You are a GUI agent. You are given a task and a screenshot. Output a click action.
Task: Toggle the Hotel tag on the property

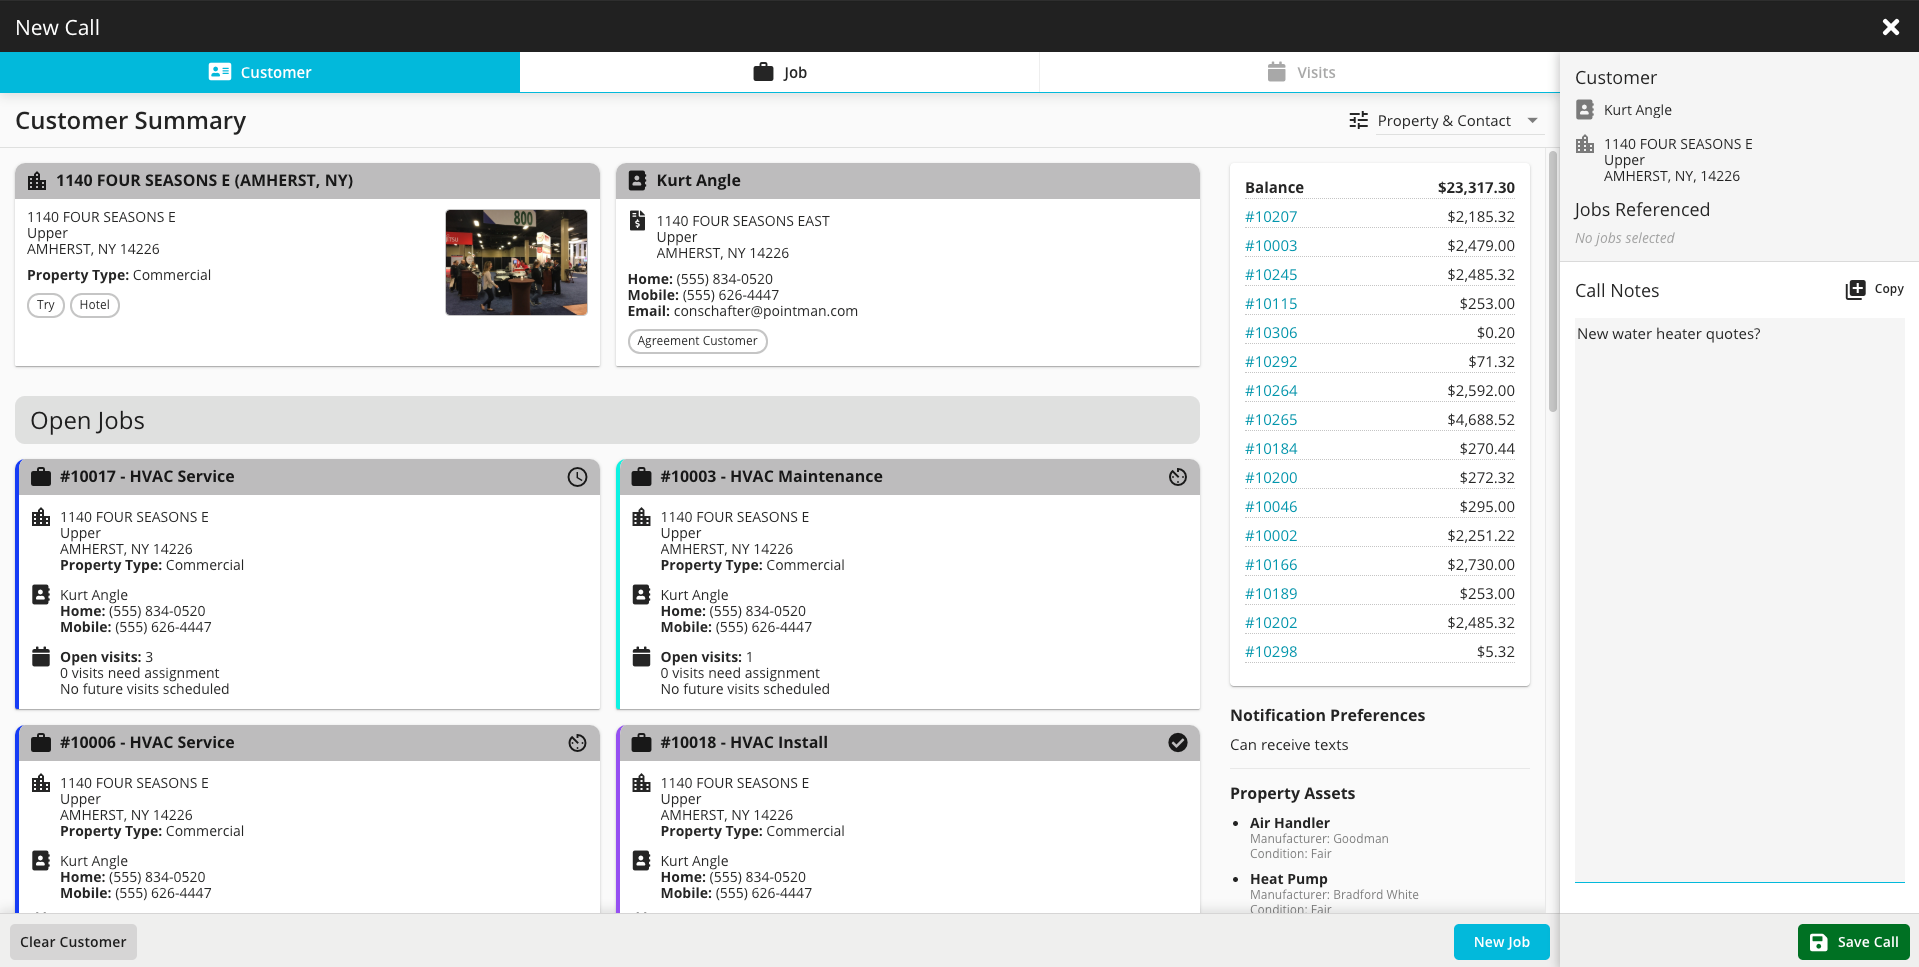95,305
